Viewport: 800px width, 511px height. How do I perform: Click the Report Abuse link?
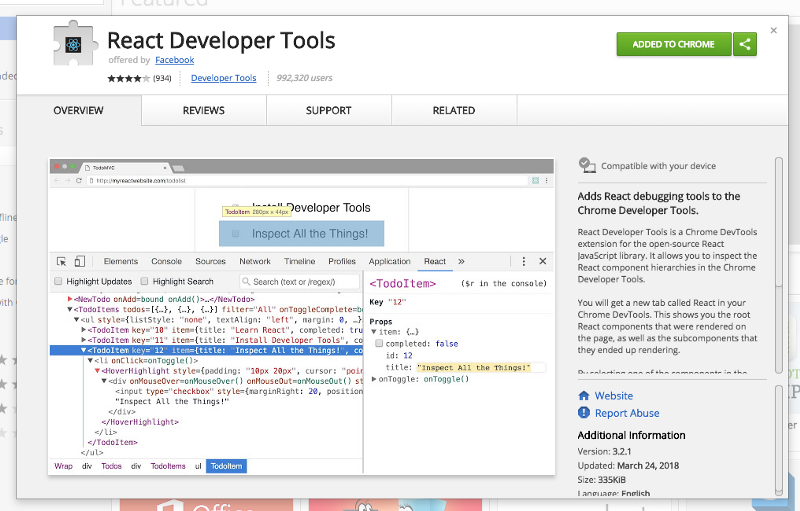tap(627, 413)
